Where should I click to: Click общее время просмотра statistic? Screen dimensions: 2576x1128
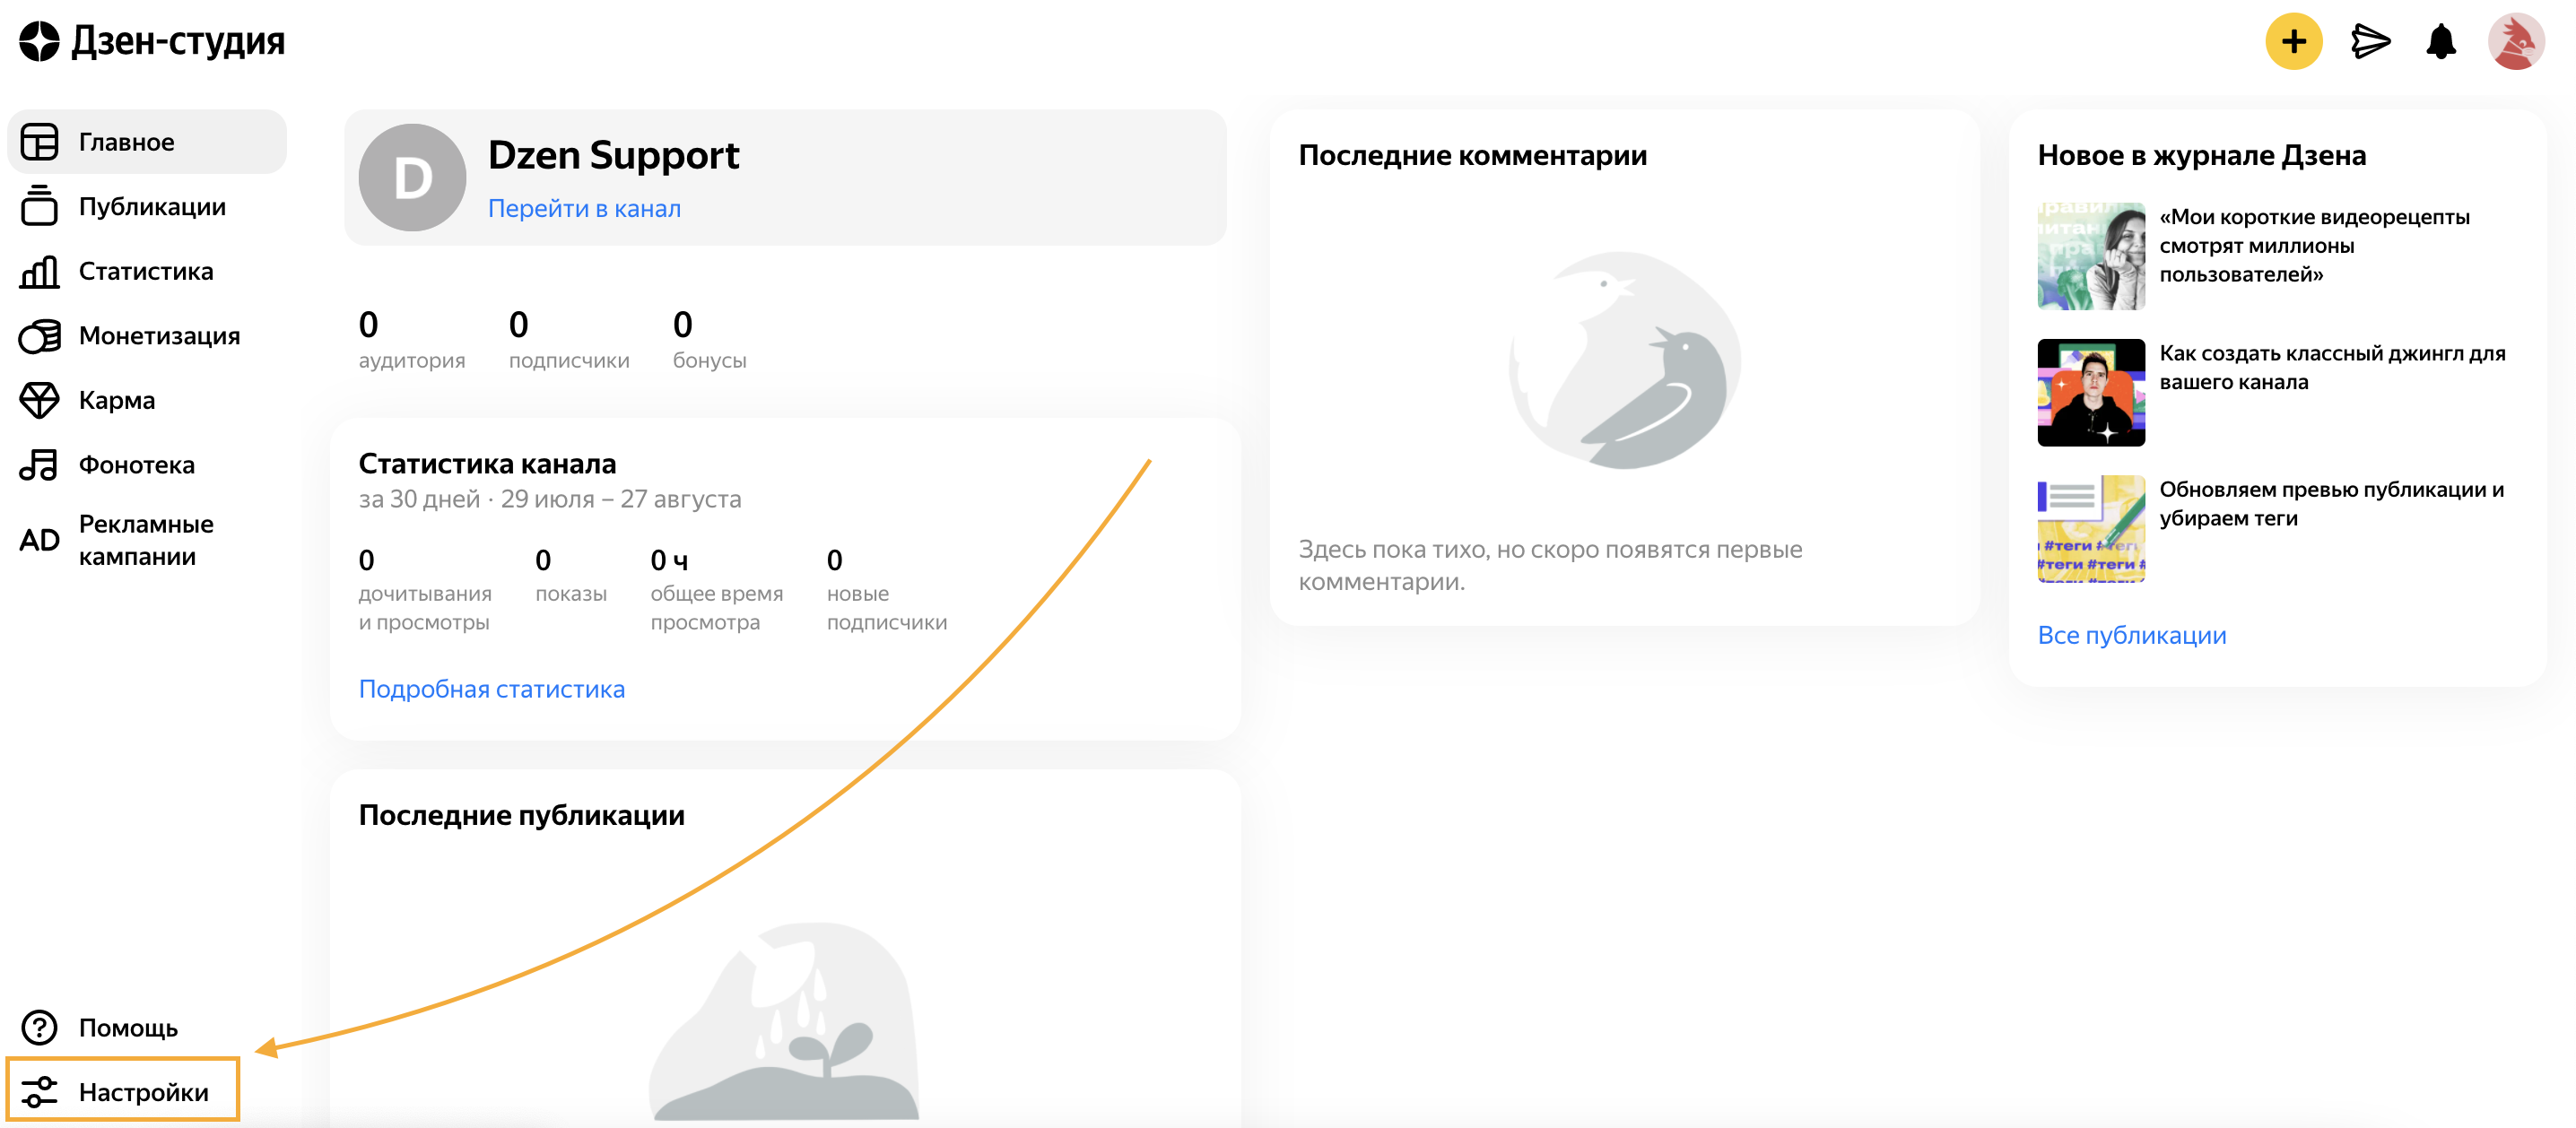716,589
